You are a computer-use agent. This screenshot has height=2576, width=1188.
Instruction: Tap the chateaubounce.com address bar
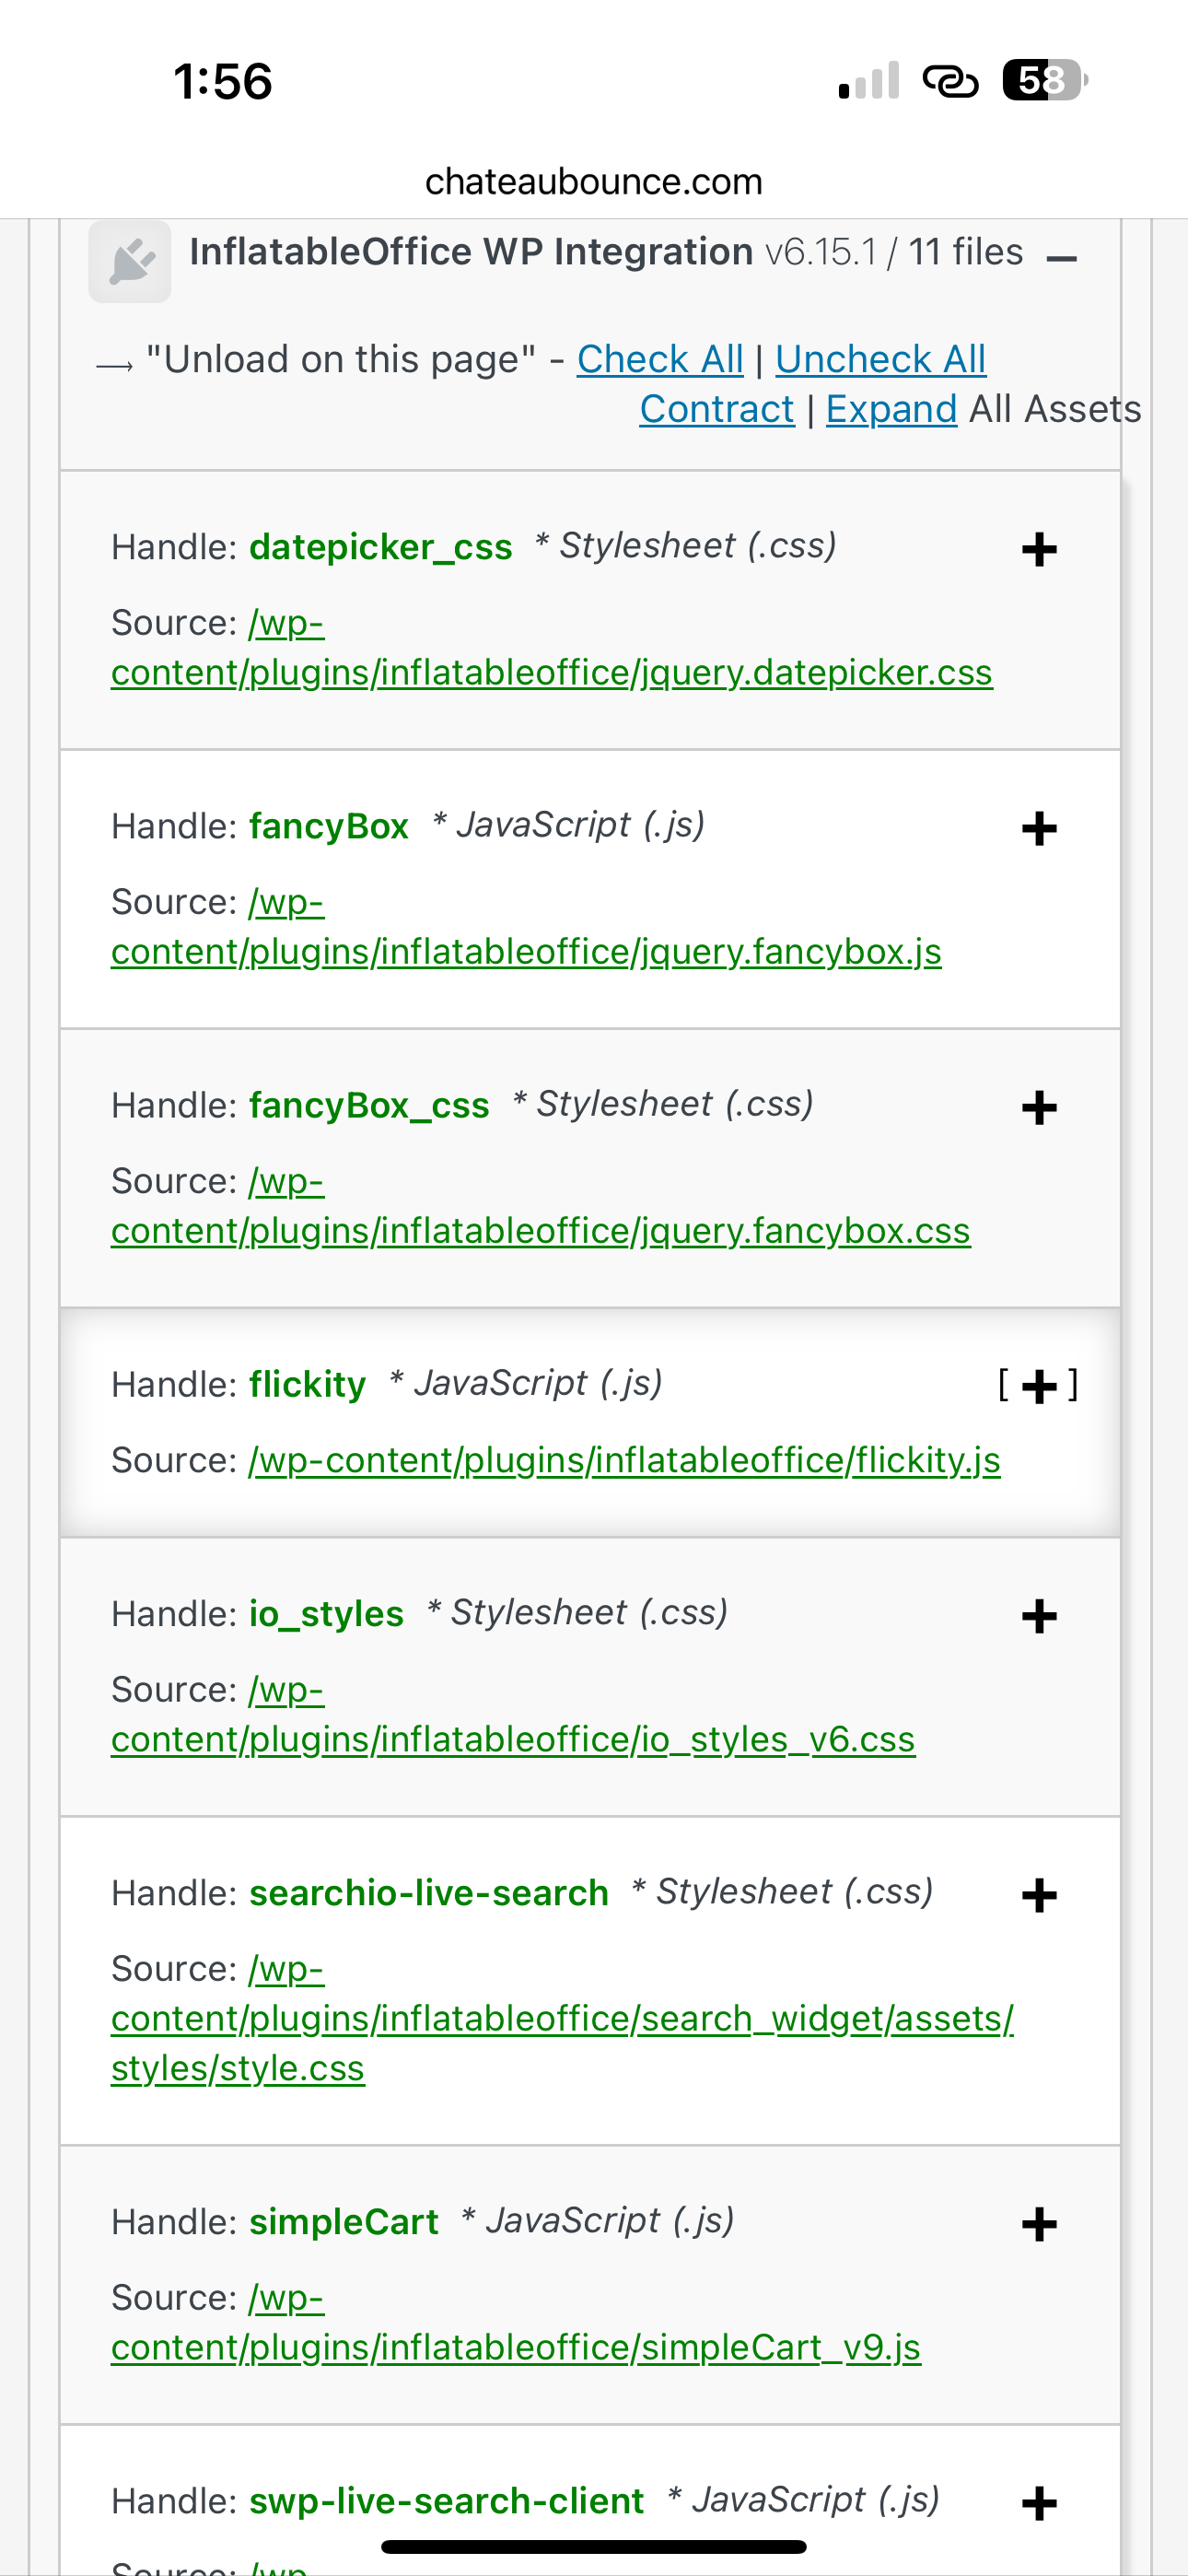[x=593, y=182]
